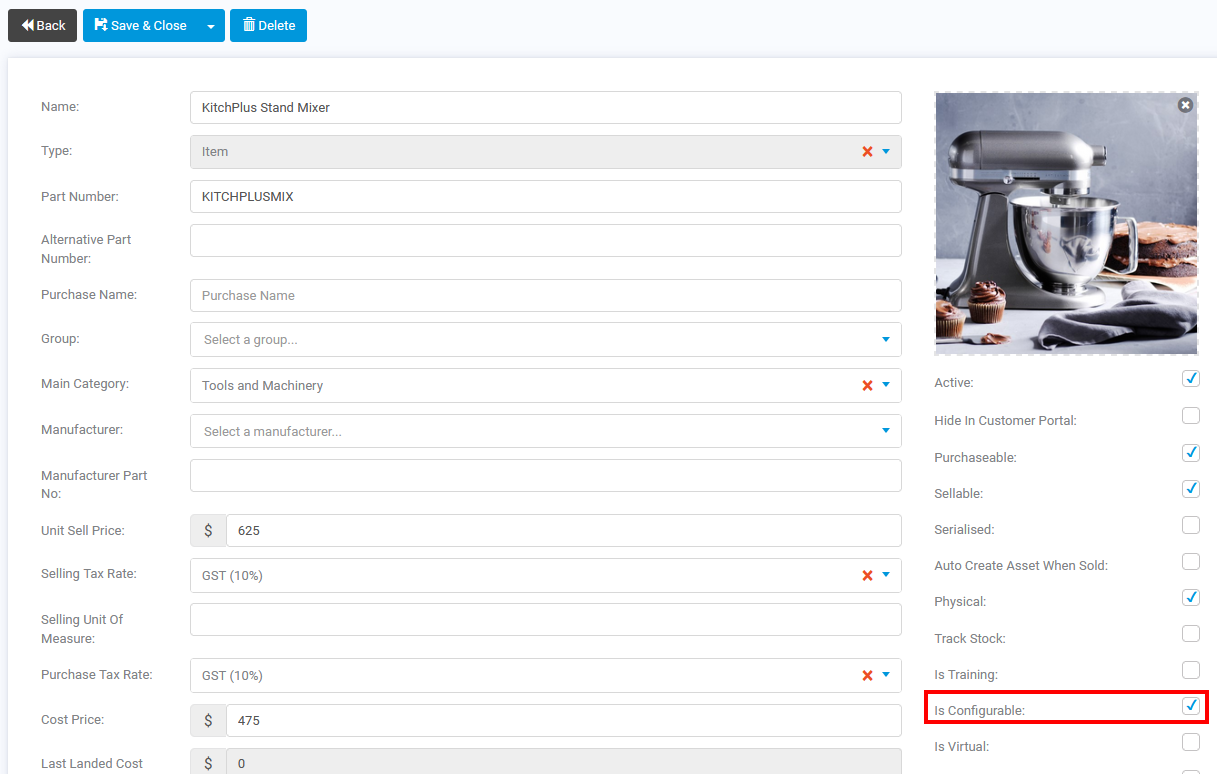Edit the Cost Price value

563,720
